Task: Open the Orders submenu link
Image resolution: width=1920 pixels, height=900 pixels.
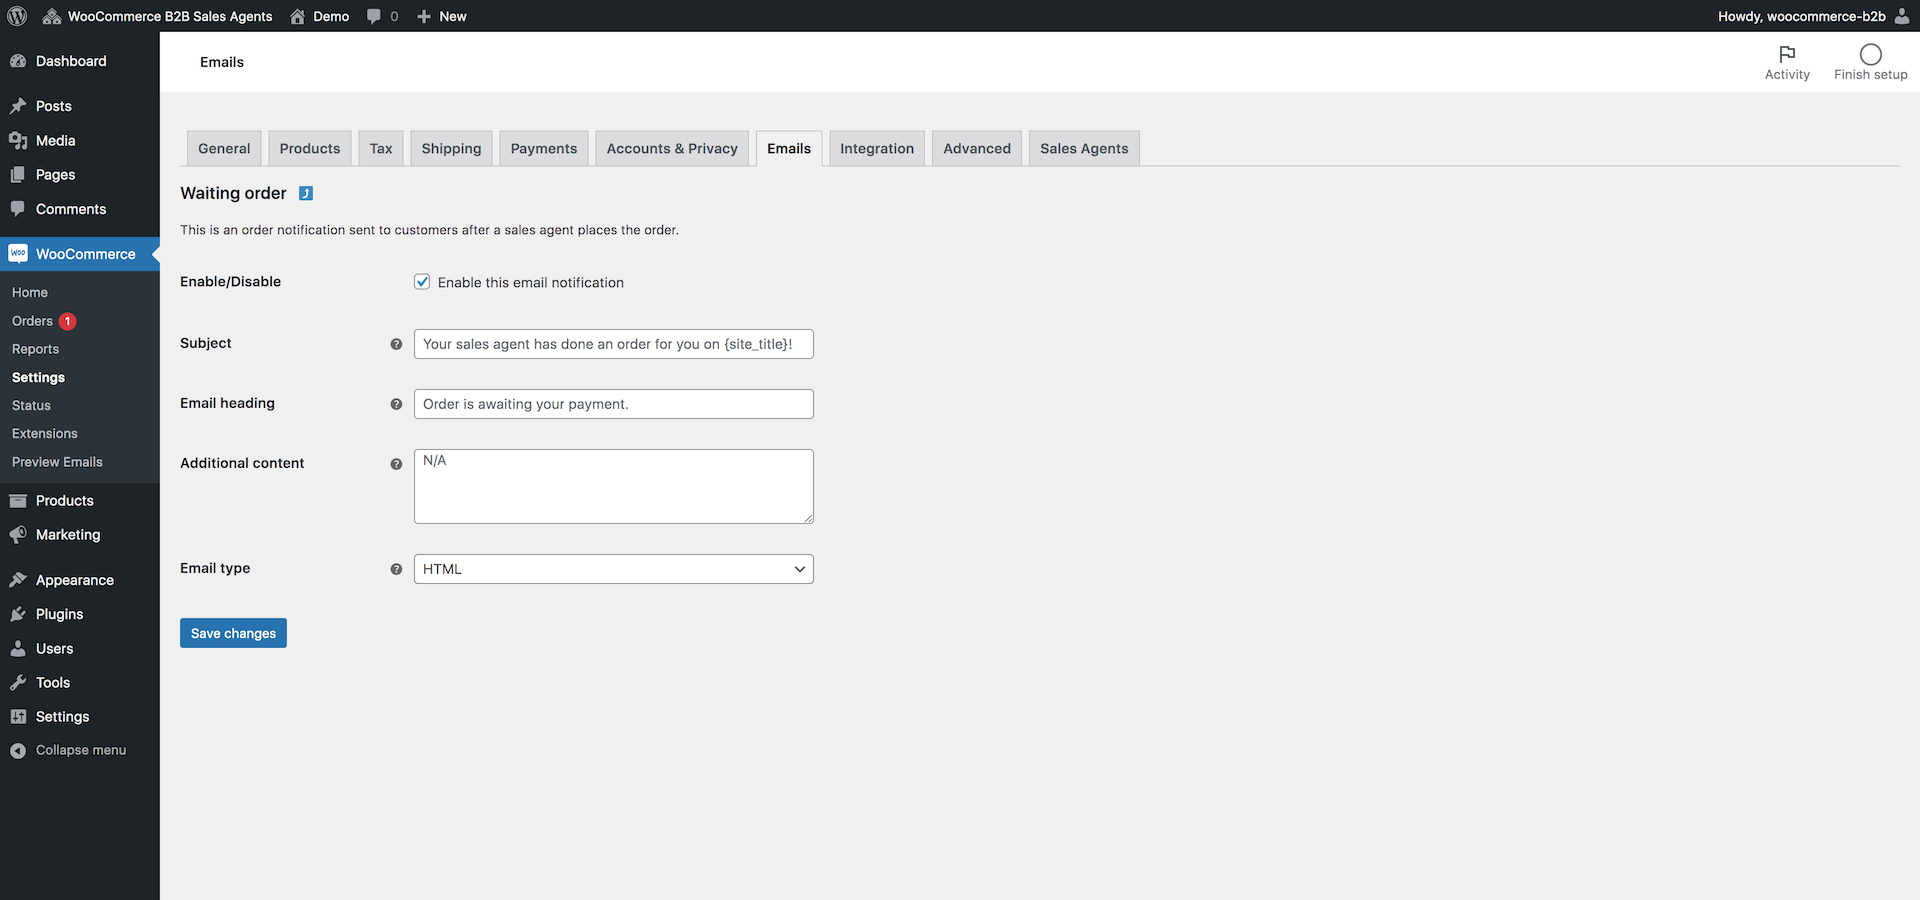Action: (x=32, y=321)
